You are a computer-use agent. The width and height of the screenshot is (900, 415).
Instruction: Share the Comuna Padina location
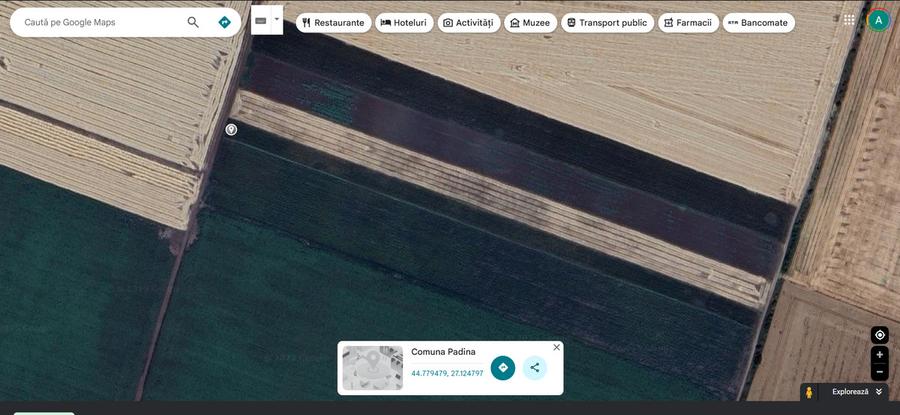tap(535, 368)
